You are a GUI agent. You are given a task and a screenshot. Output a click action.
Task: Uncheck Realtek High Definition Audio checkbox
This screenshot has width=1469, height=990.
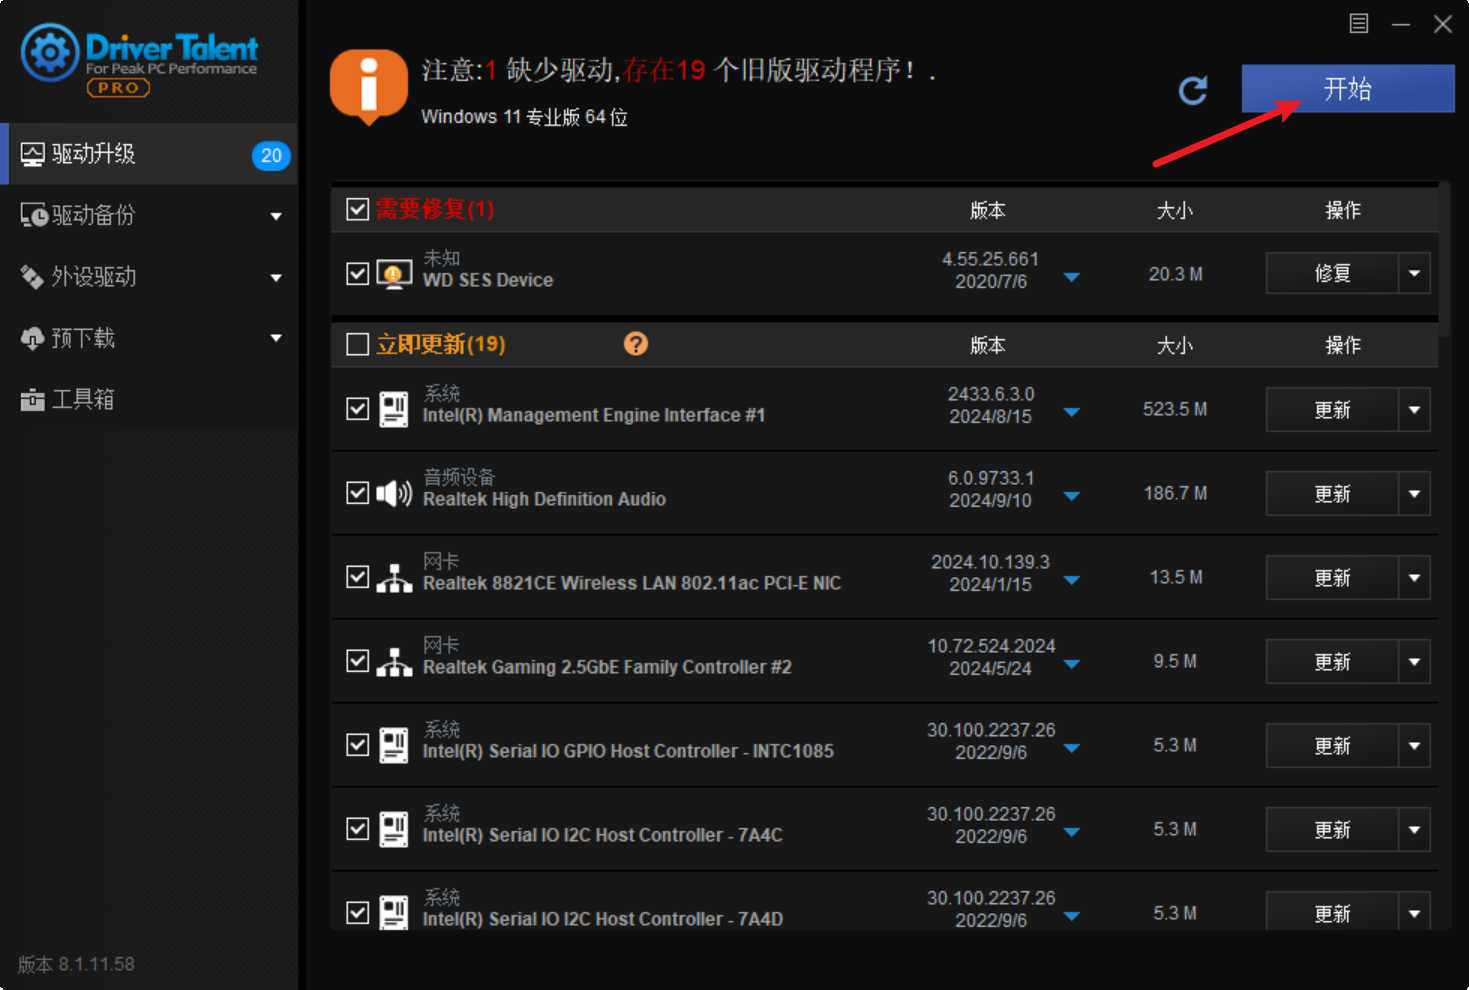pyautogui.click(x=357, y=493)
